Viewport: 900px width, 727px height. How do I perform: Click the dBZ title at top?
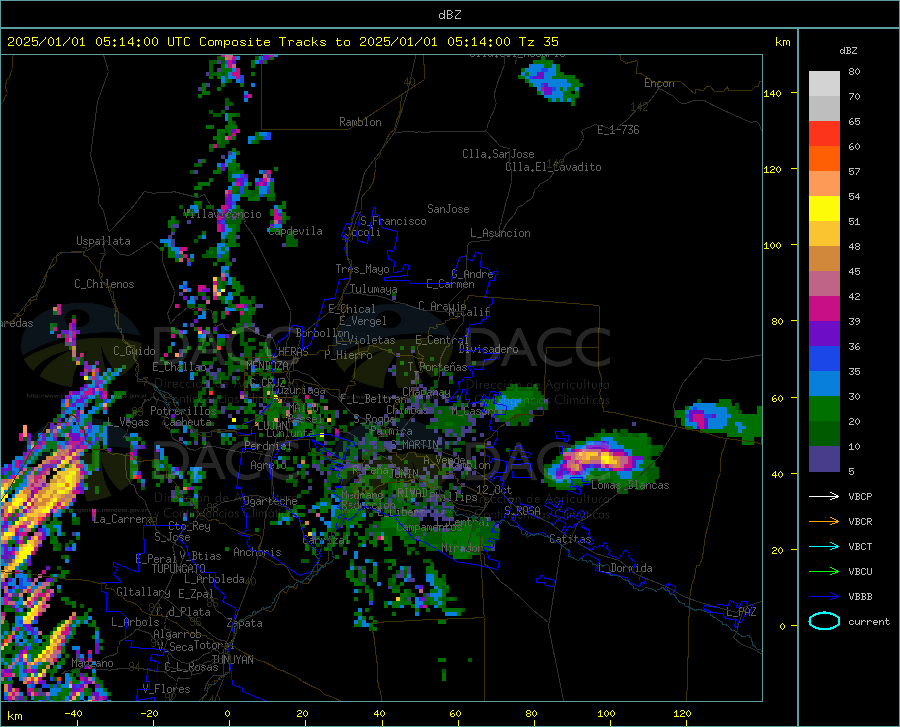[x=449, y=15]
